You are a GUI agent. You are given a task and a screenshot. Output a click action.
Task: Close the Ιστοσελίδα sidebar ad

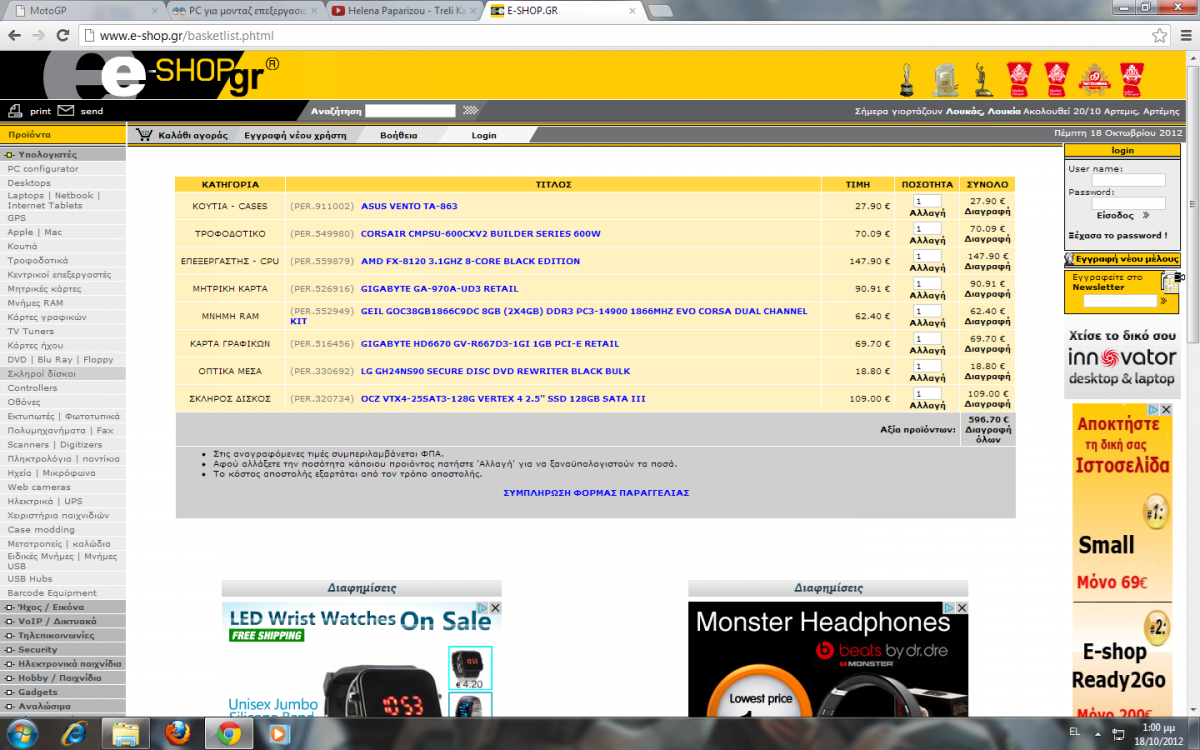coord(1166,410)
